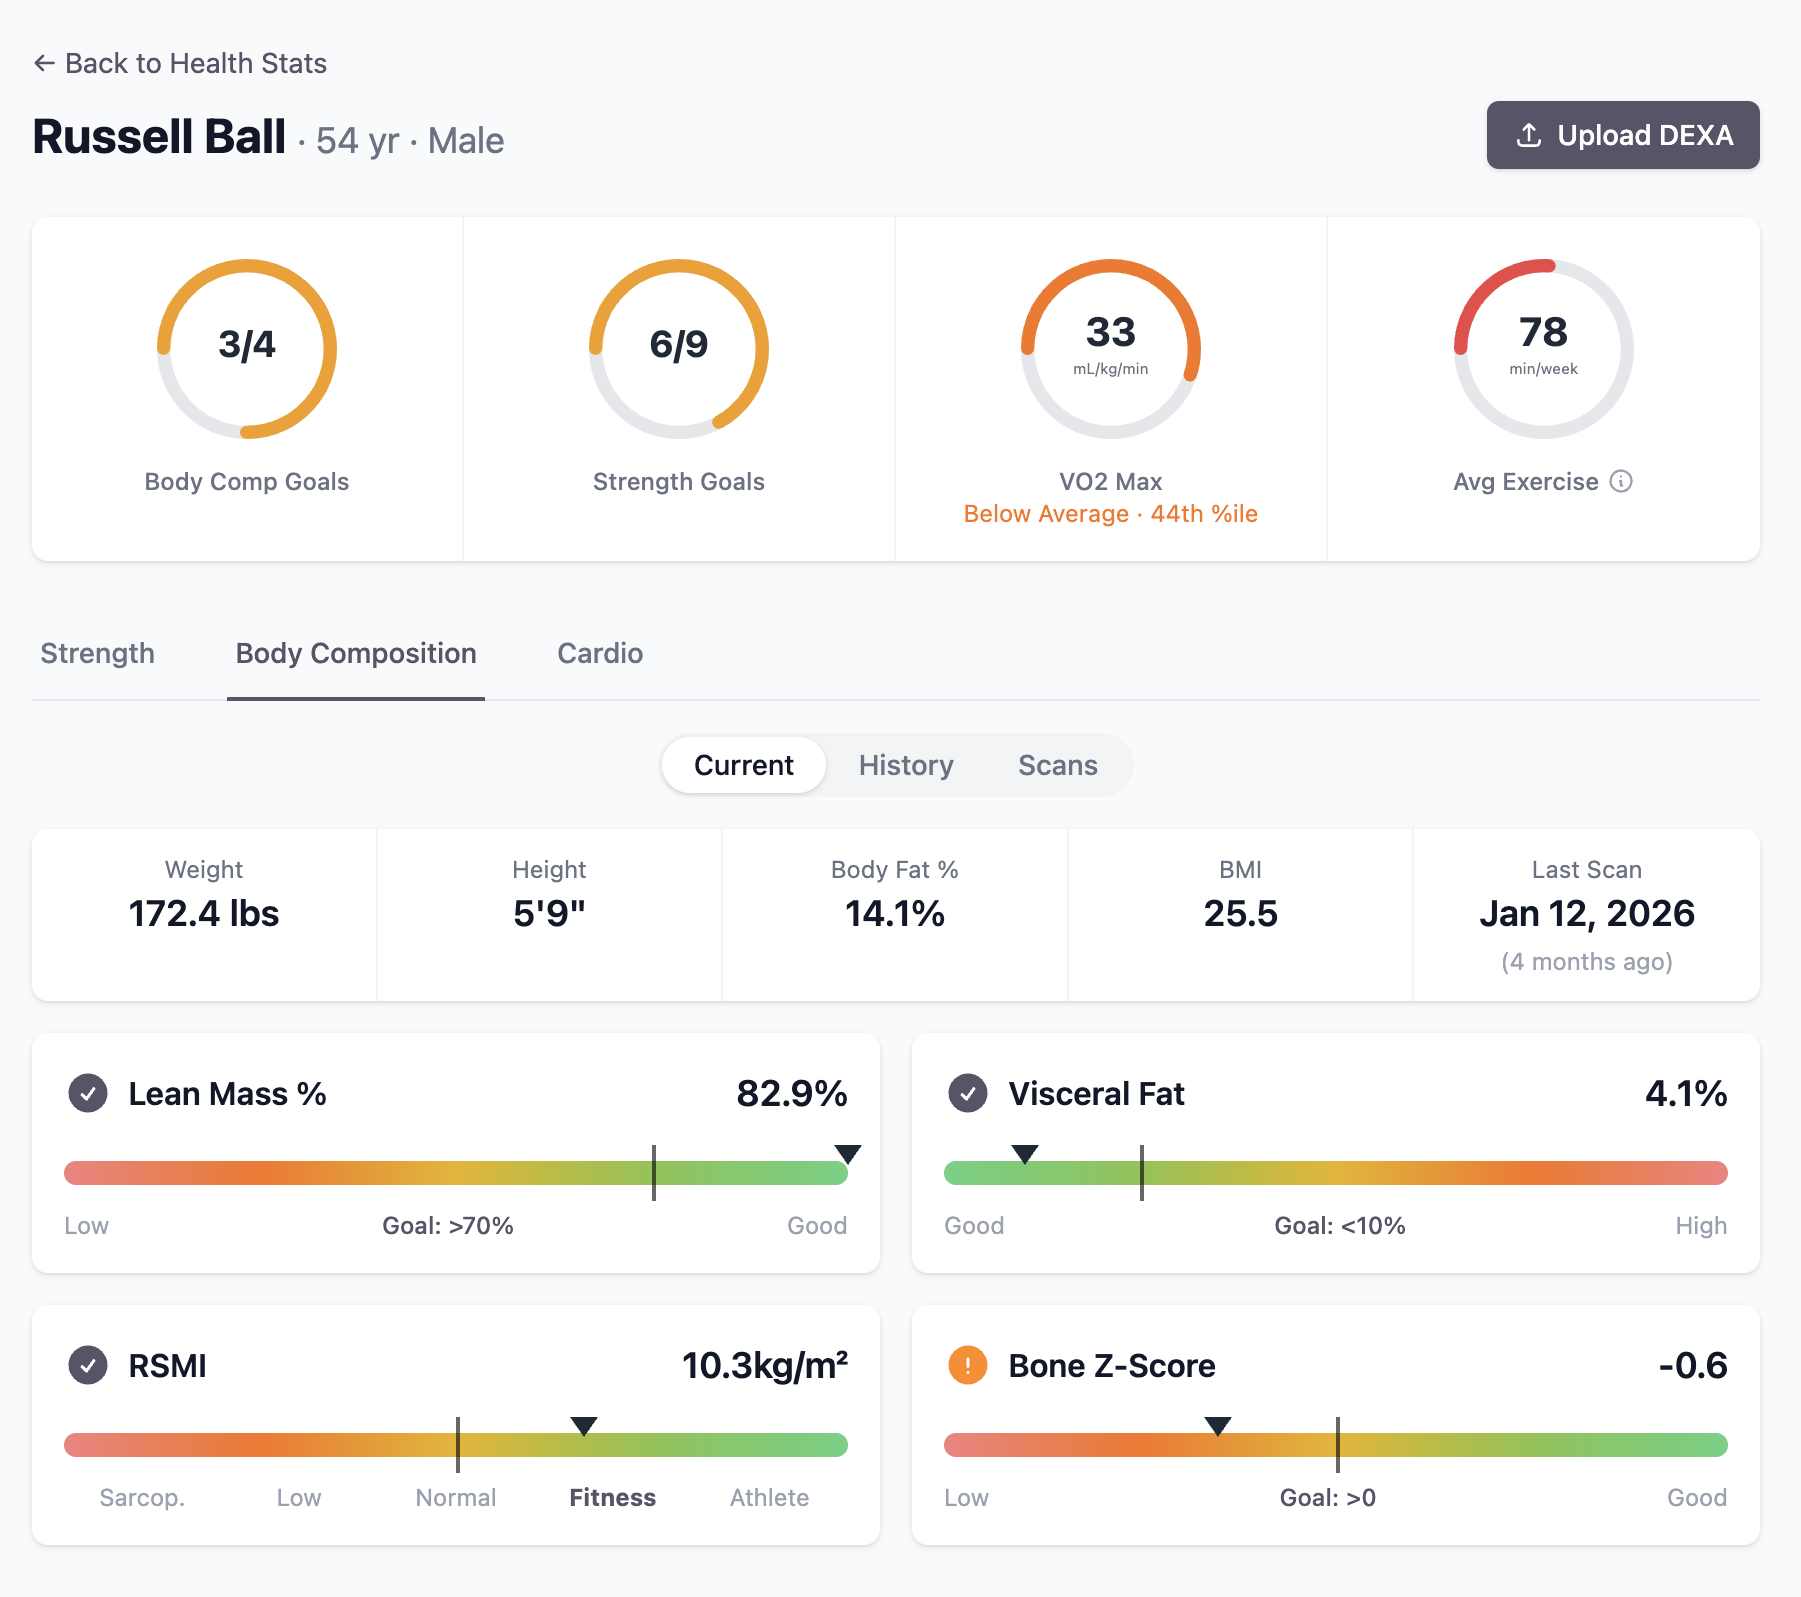Click the info icon next to Avg Exercise

[x=1622, y=481]
